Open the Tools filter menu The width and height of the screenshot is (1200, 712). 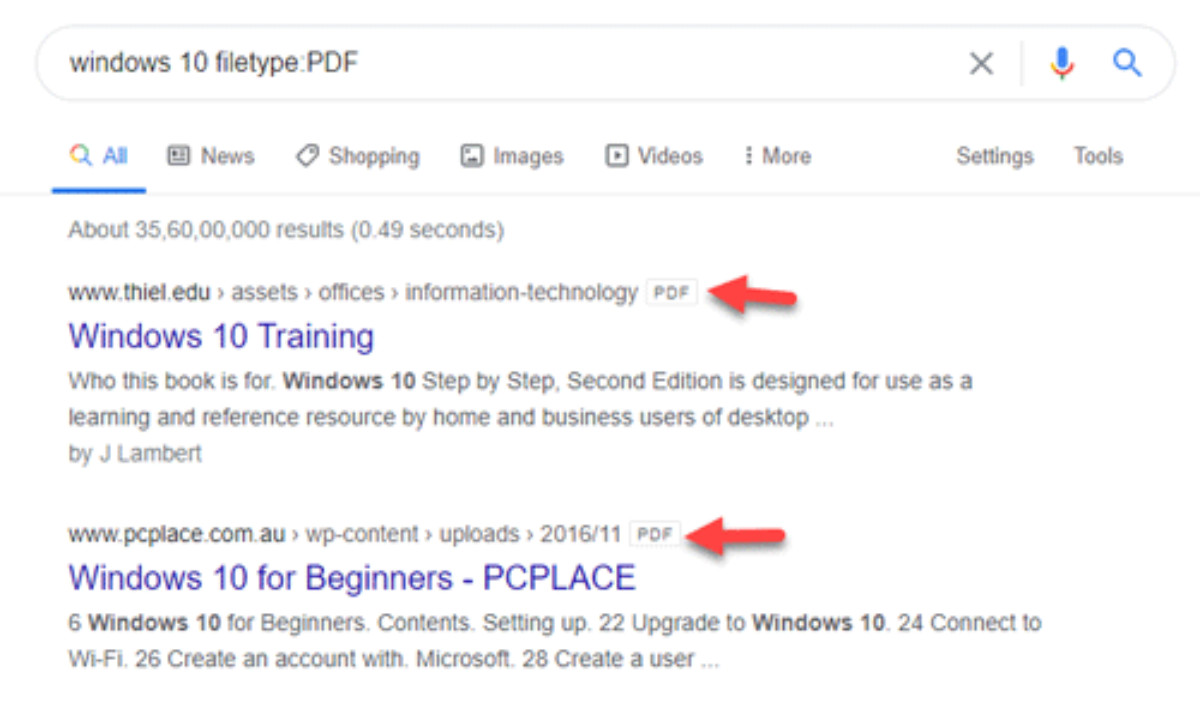(x=1098, y=156)
